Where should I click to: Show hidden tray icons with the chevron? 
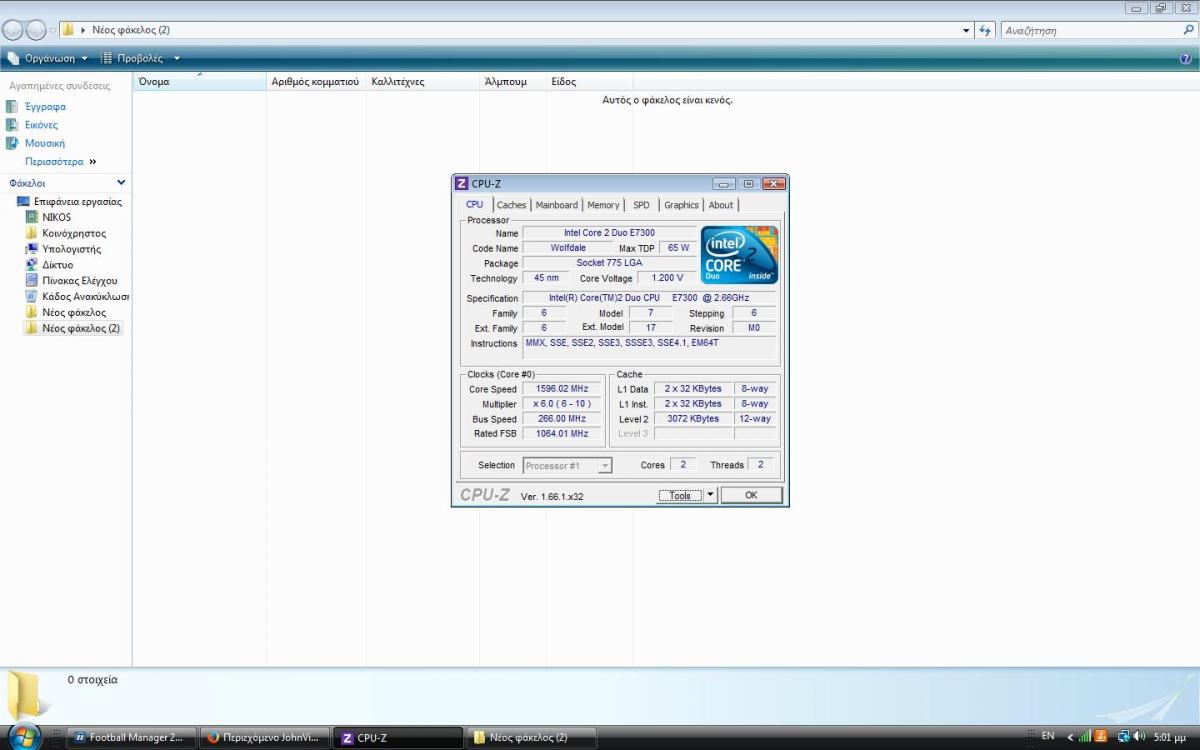[x=1070, y=737]
